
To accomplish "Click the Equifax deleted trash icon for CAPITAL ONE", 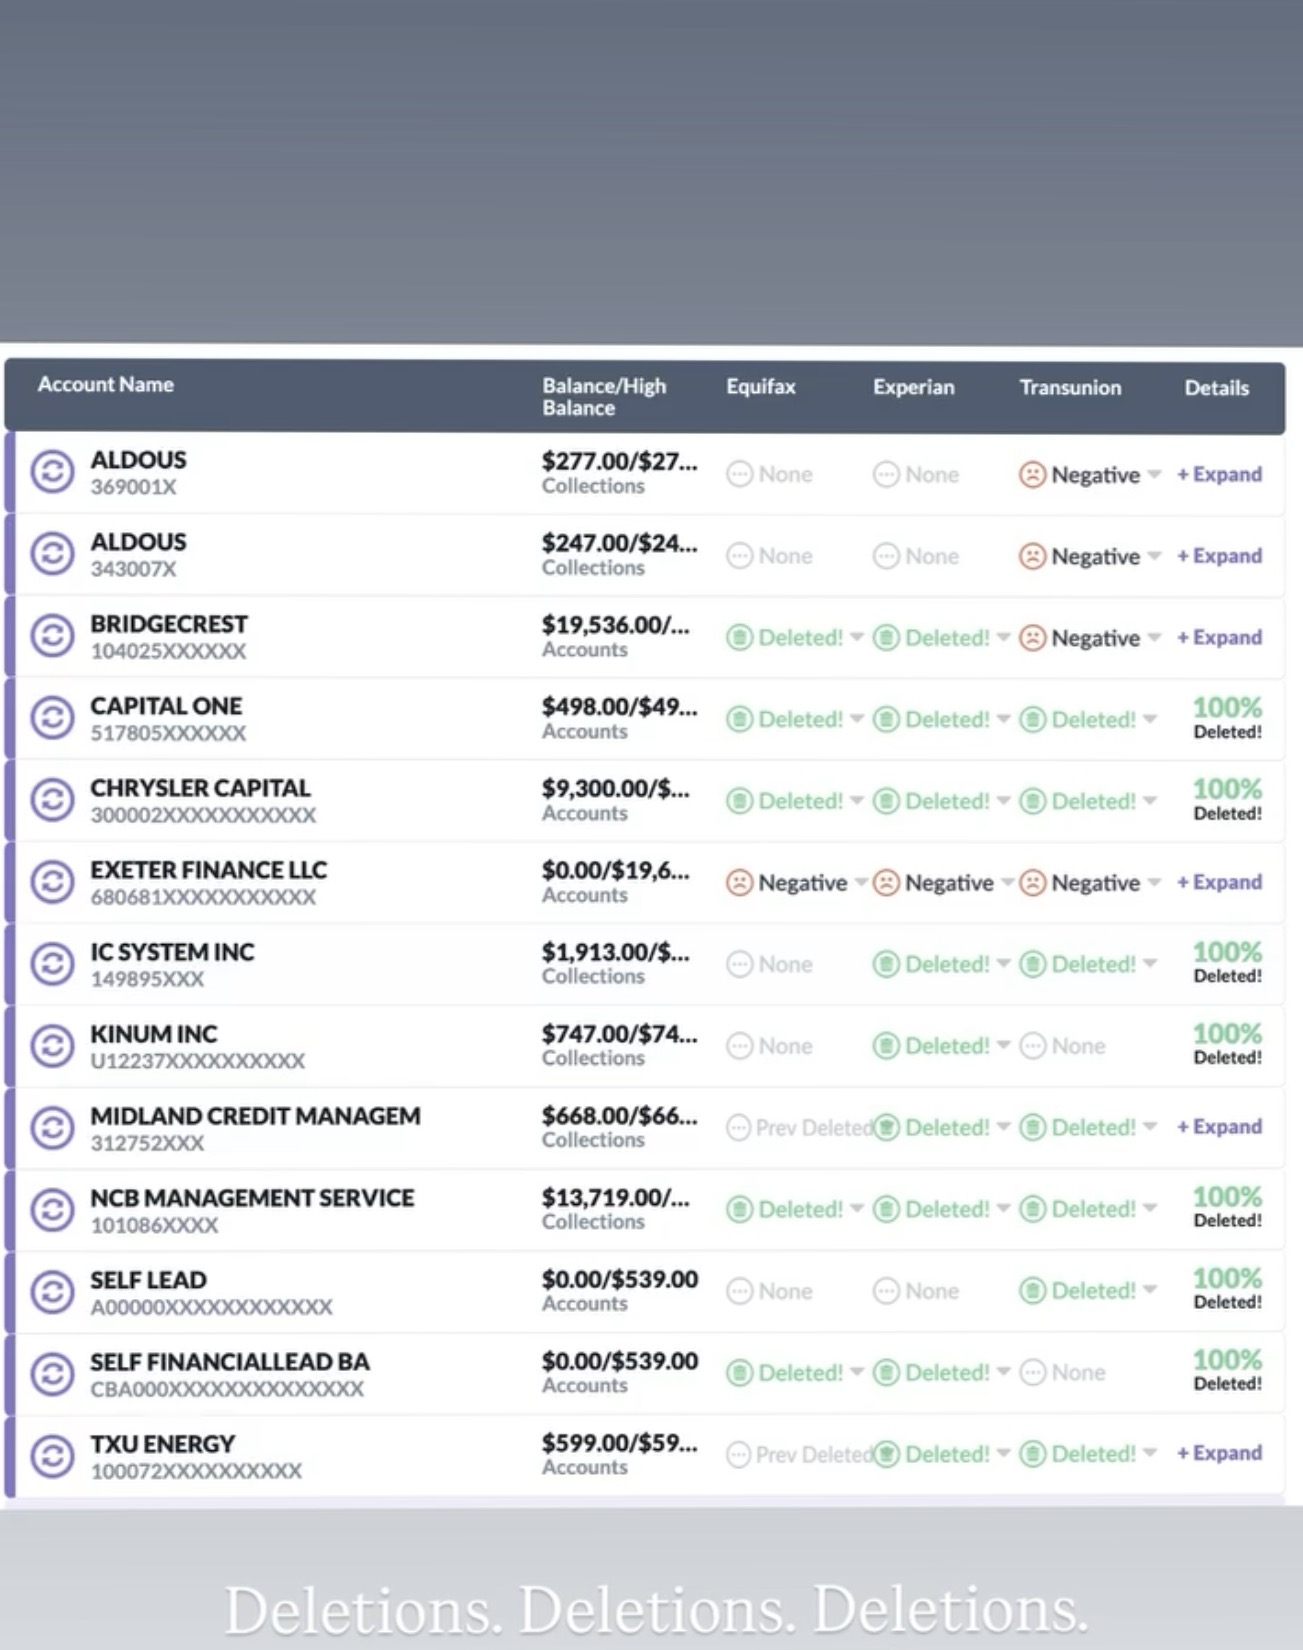I will click(x=739, y=720).
